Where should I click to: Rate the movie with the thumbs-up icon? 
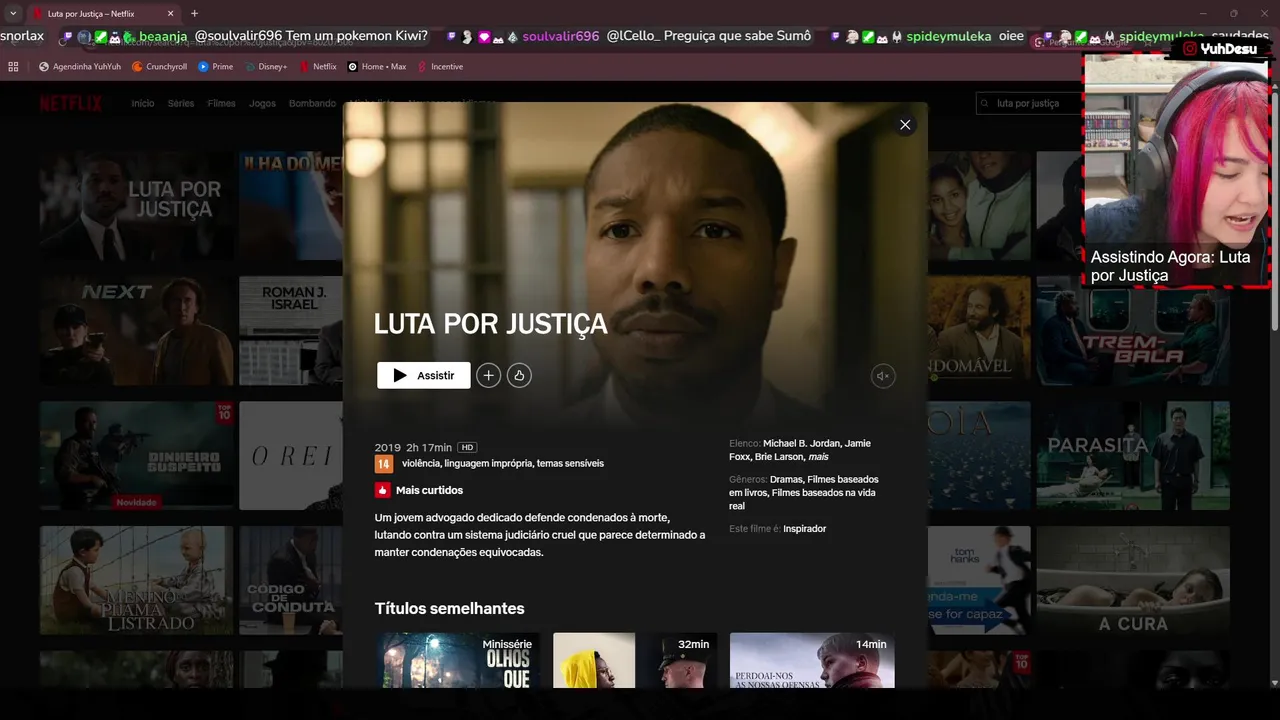(519, 375)
